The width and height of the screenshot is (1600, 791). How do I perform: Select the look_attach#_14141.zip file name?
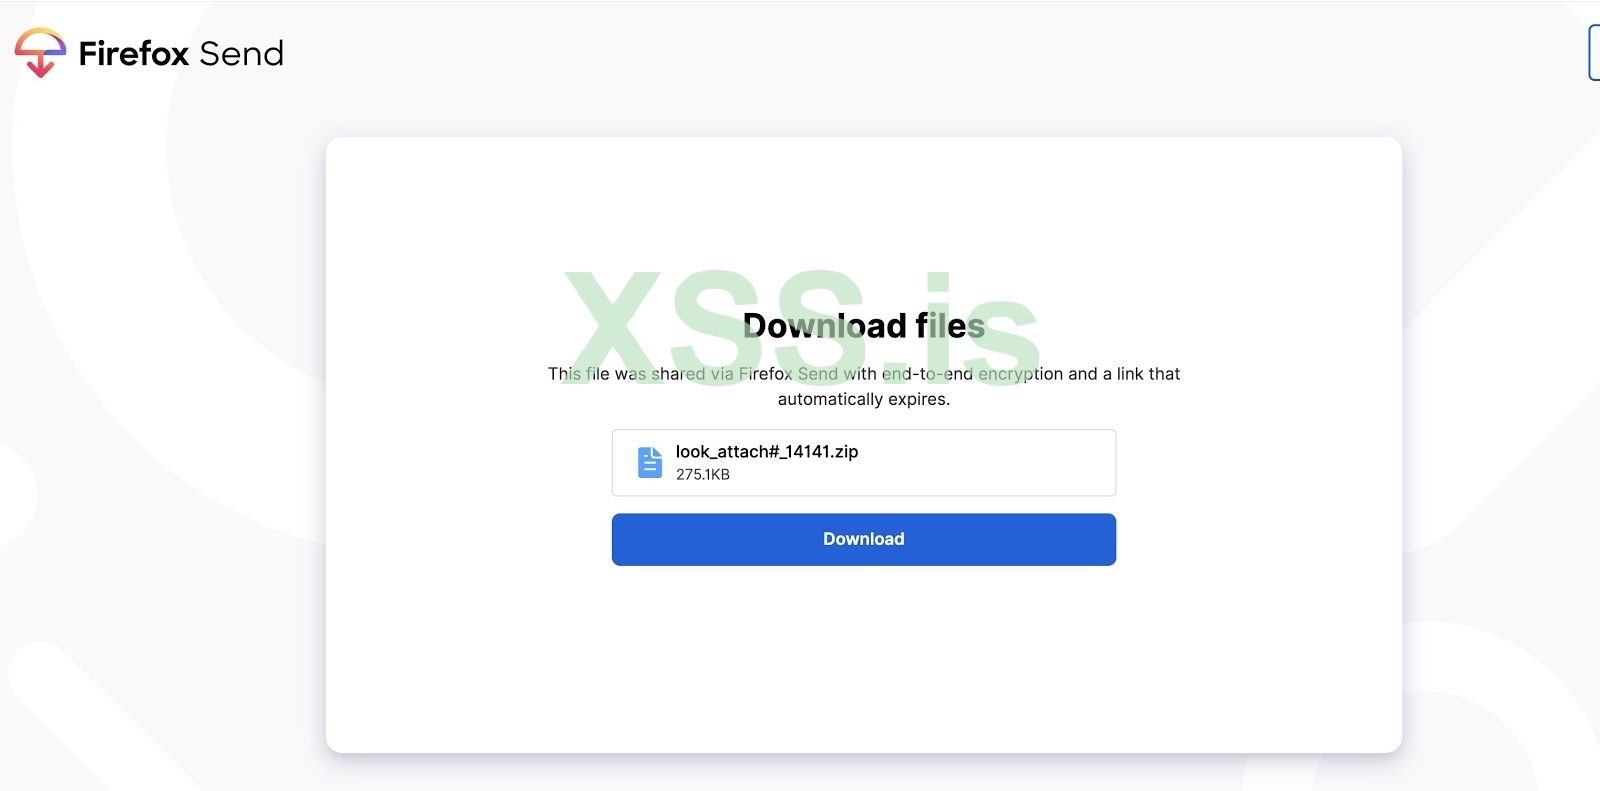coord(767,451)
